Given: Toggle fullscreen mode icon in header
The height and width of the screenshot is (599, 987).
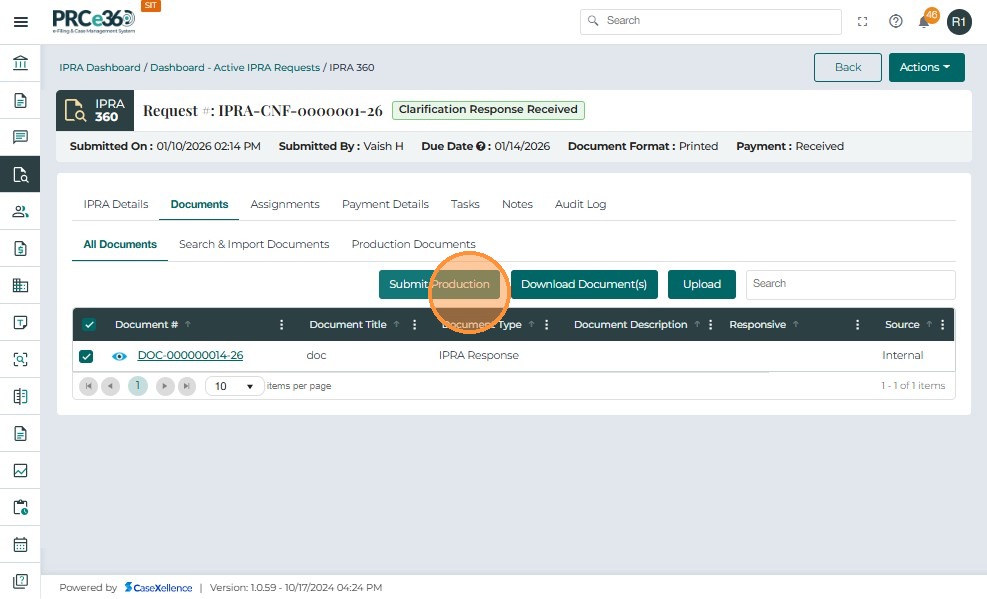Looking at the screenshot, I should coord(862,21).
